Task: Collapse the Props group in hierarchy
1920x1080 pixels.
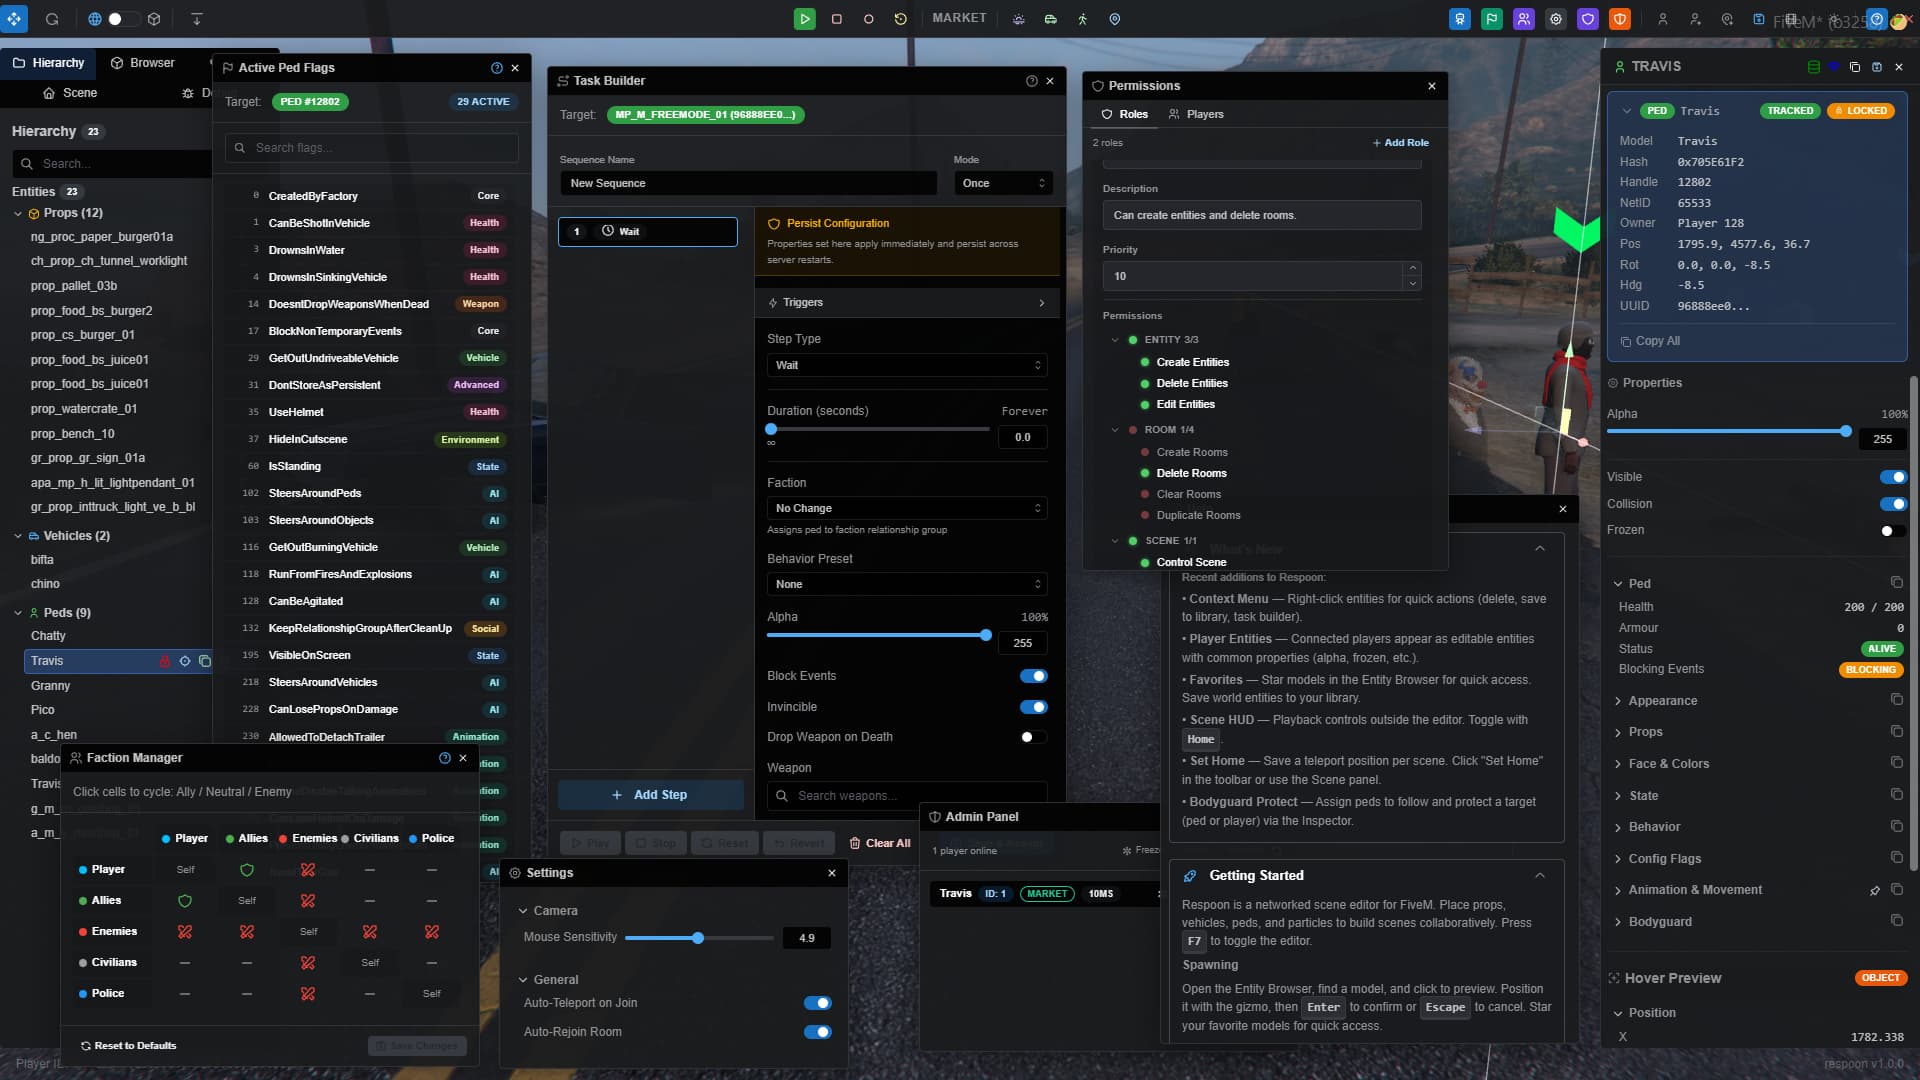Action: (x=18, y=213)
